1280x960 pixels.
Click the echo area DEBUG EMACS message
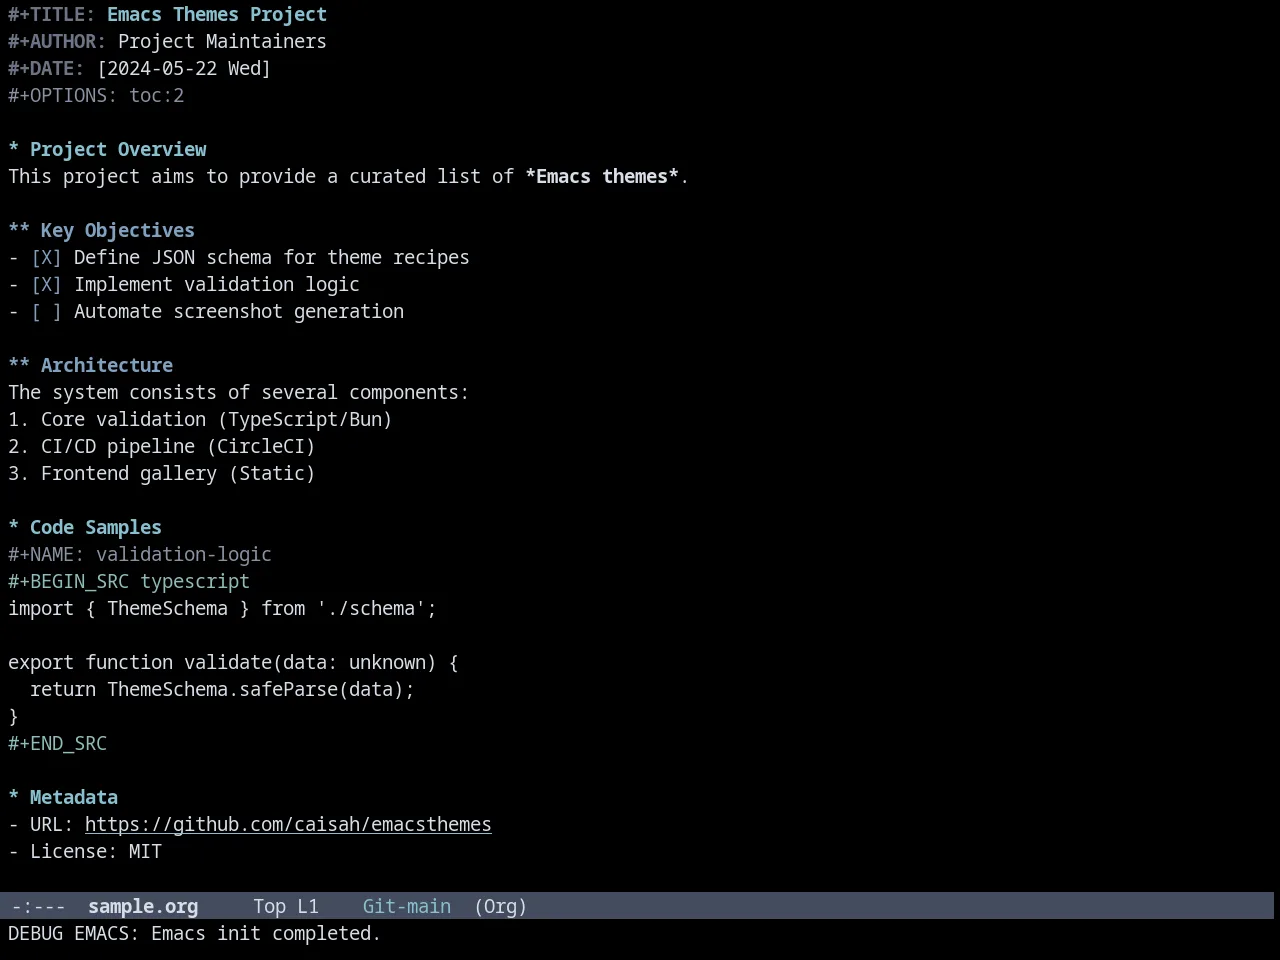pyautogui.click(x=195, y=934)
